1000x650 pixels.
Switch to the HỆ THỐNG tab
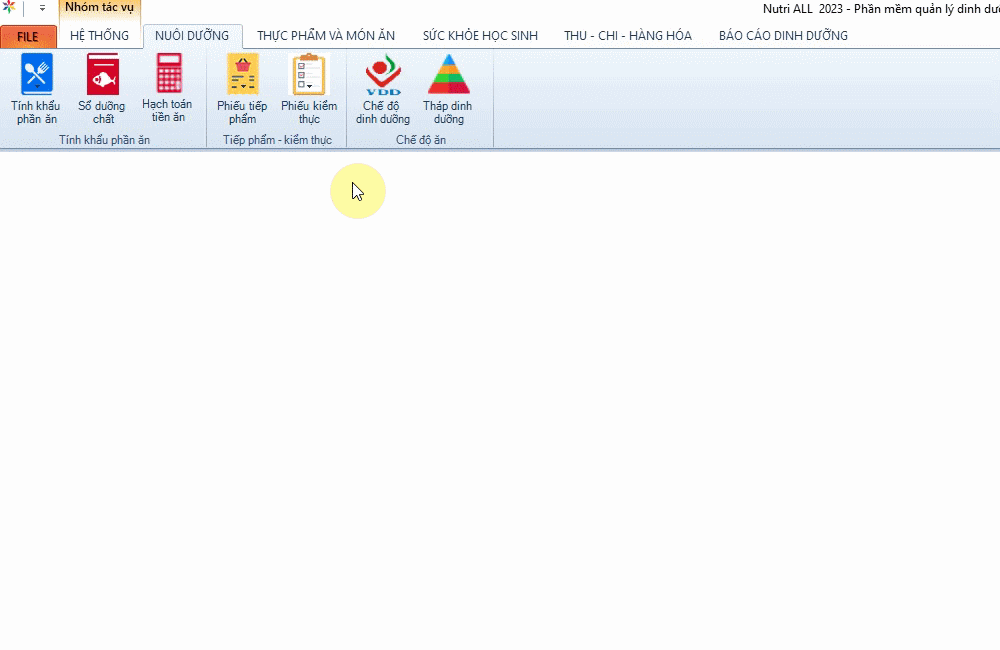(x=99, y=36)
